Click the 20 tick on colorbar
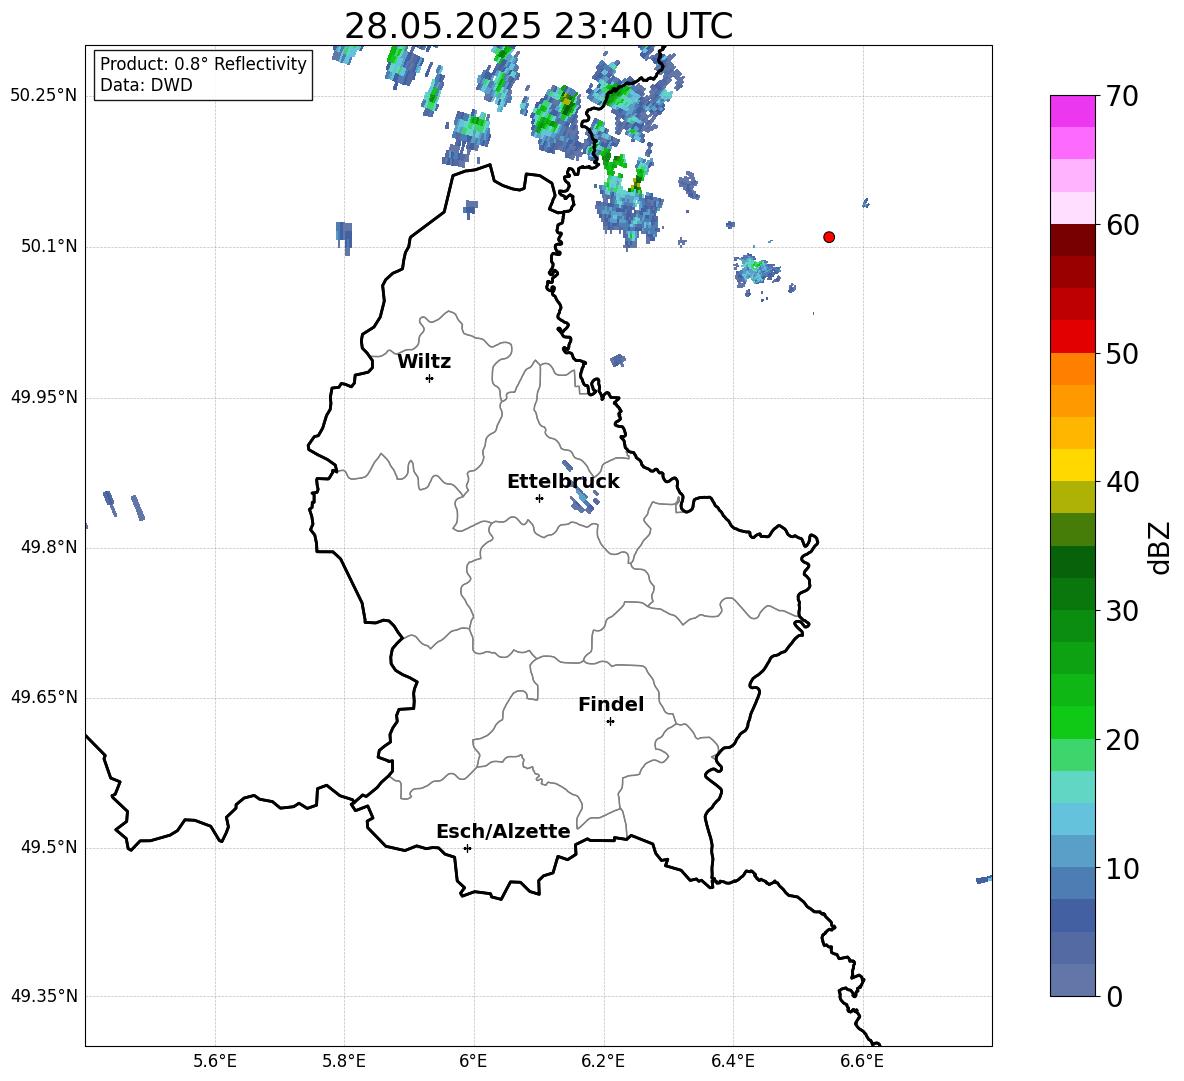 1122,740
